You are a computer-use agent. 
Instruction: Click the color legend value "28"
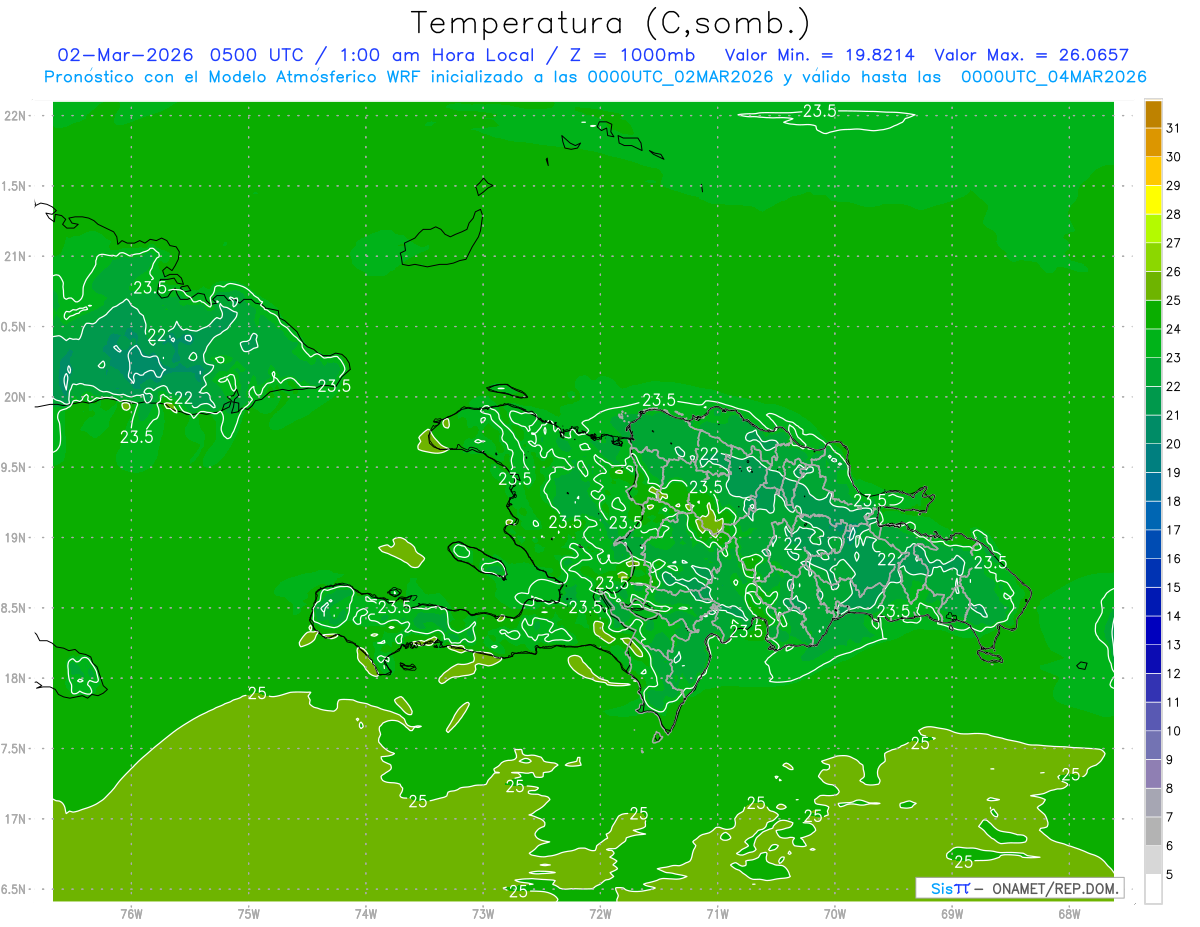[x=1174, y=214]
